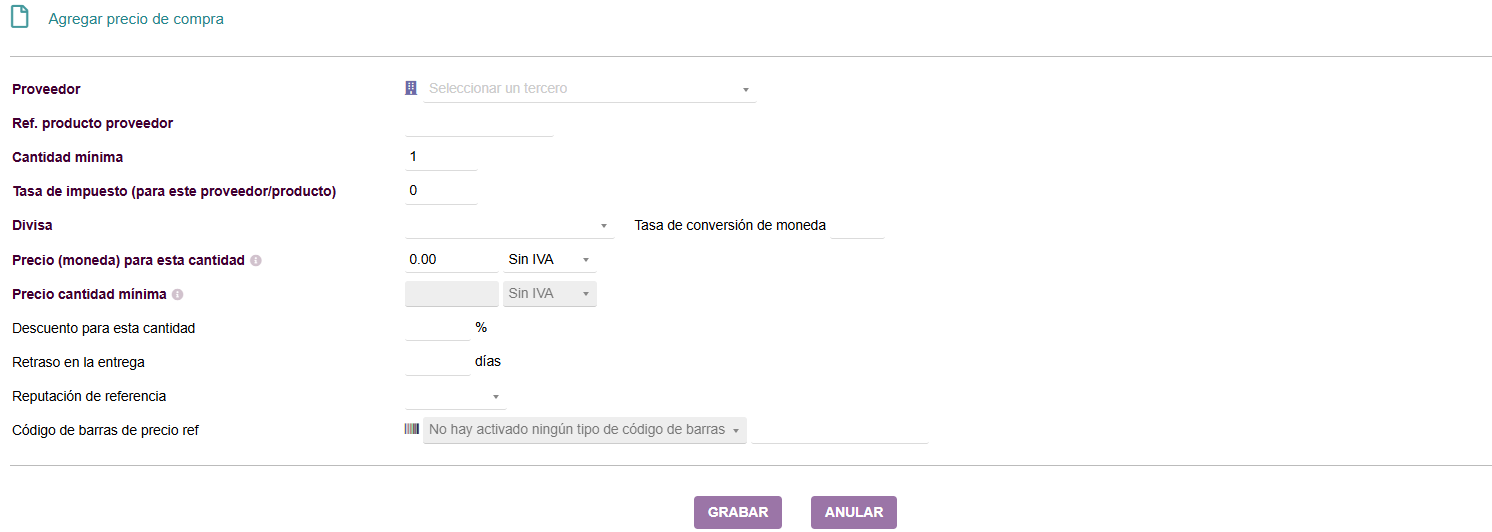Click the document icon beside Agregar precio de compra
Image resolution: width=1492 pixels, height=532 pixels.
19,19
